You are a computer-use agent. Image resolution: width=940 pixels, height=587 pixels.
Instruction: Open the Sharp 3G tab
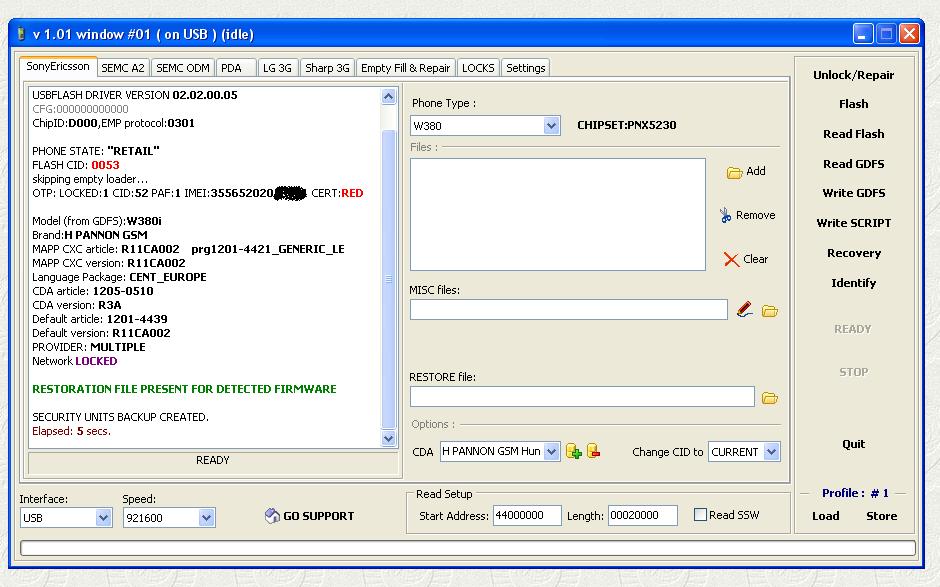pyautogui.click(x=327, y=68)
